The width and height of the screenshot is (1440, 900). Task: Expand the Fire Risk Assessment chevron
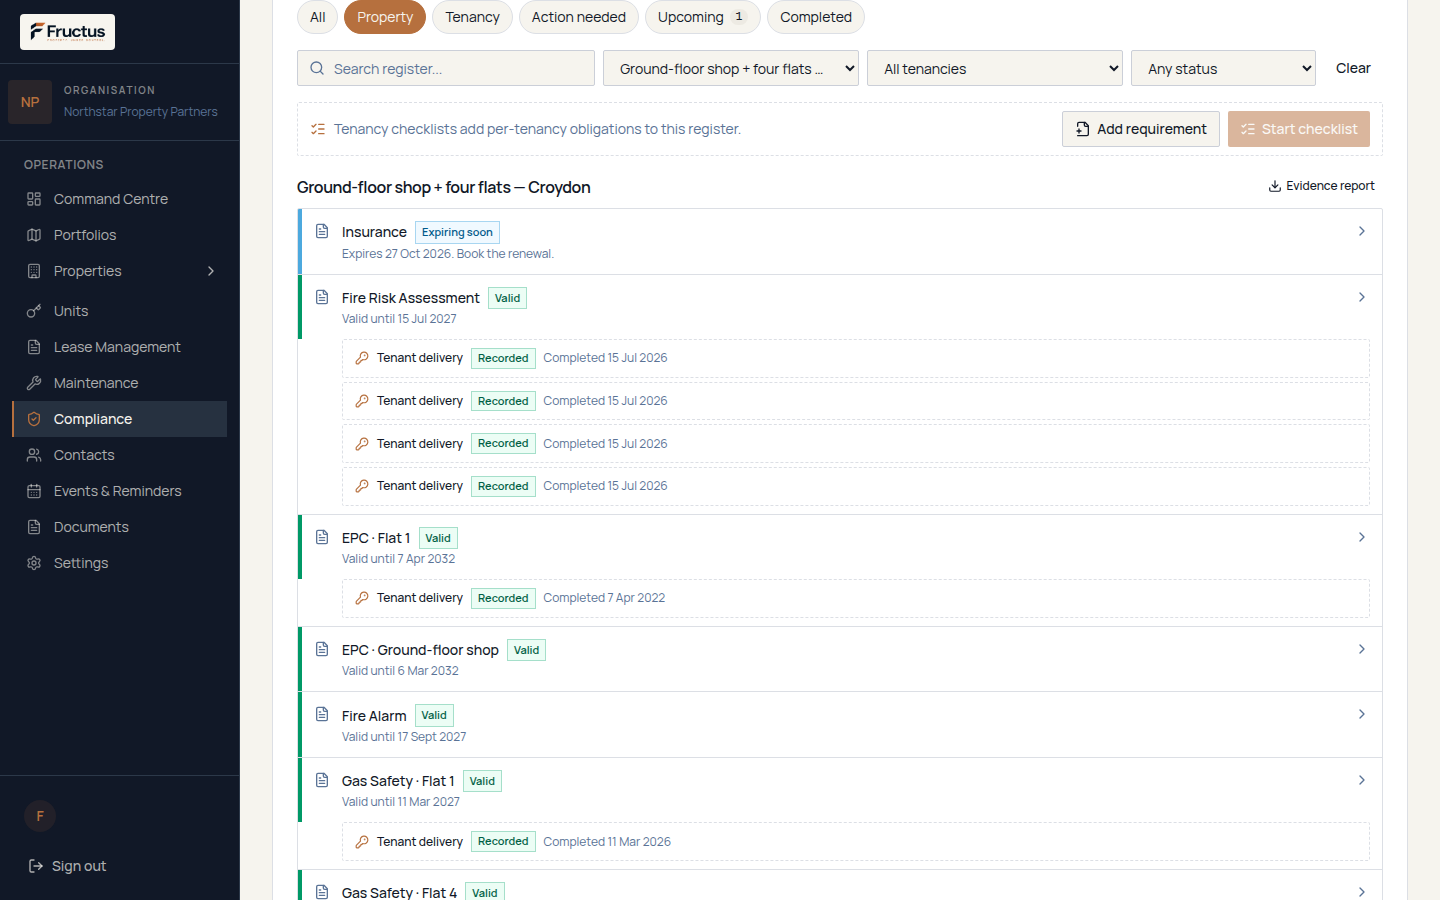click(1362, 297)
